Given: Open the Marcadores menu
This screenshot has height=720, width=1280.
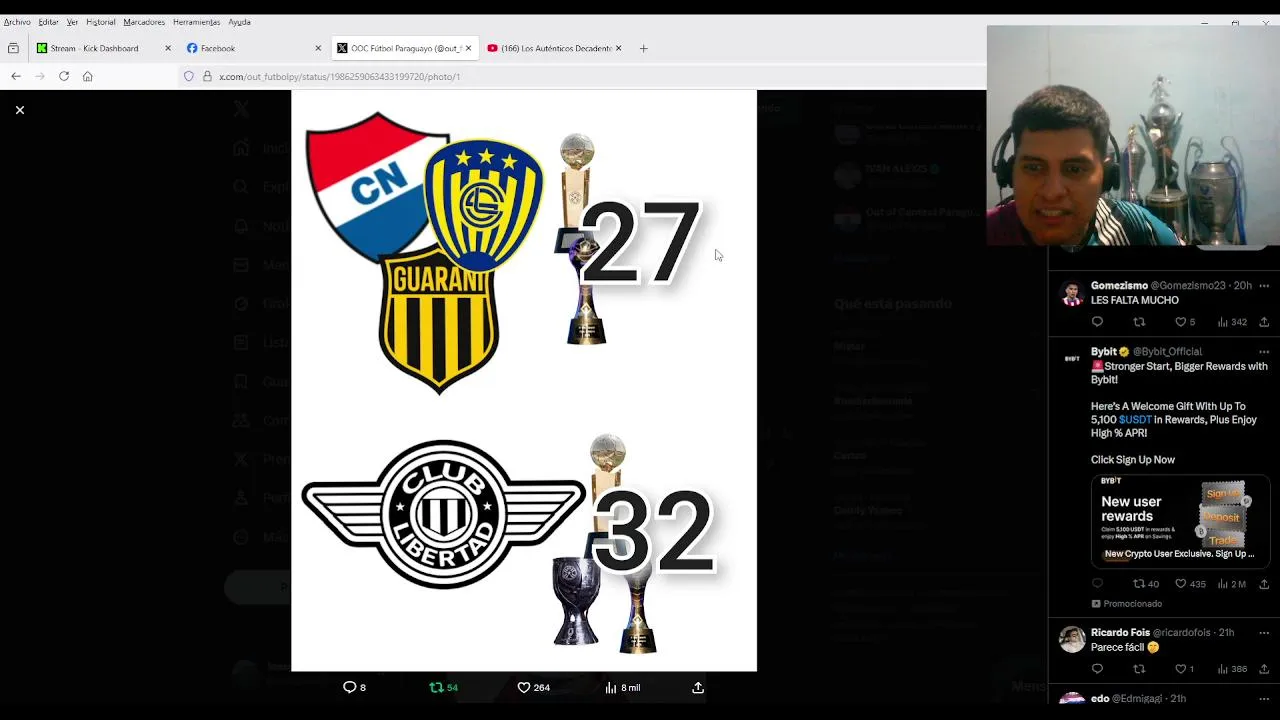Looking at the screenshot, I should pos(144,22).
